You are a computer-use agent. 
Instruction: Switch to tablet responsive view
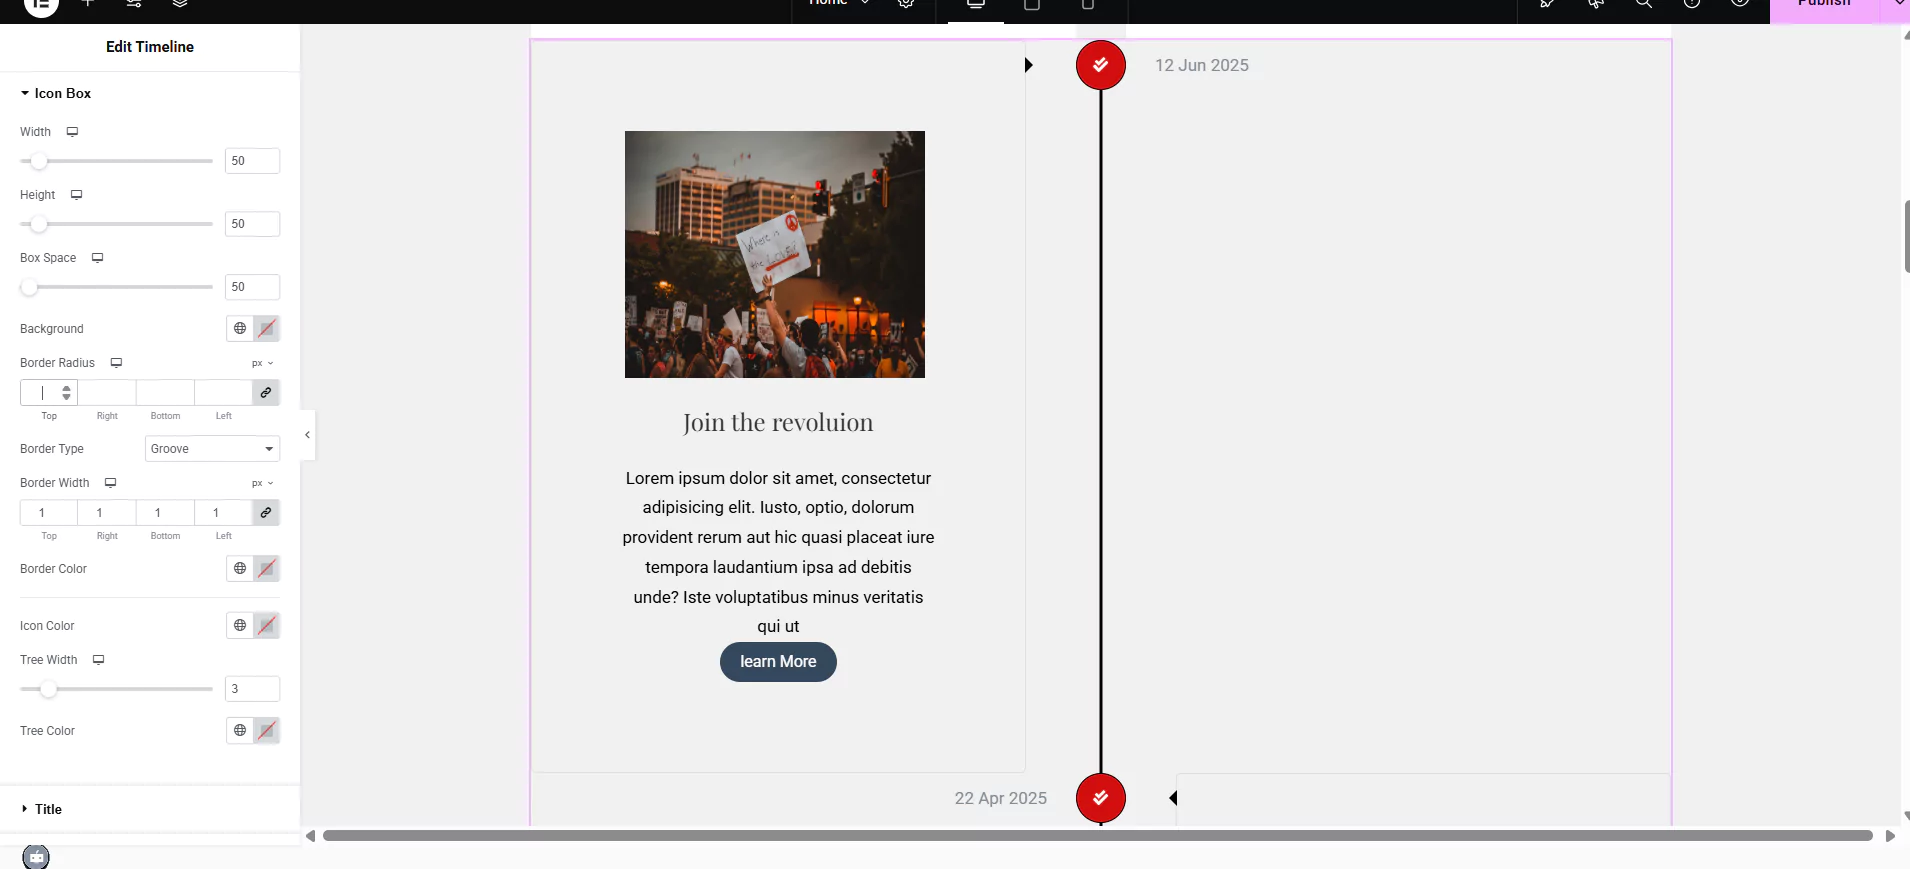(1032, 5)
